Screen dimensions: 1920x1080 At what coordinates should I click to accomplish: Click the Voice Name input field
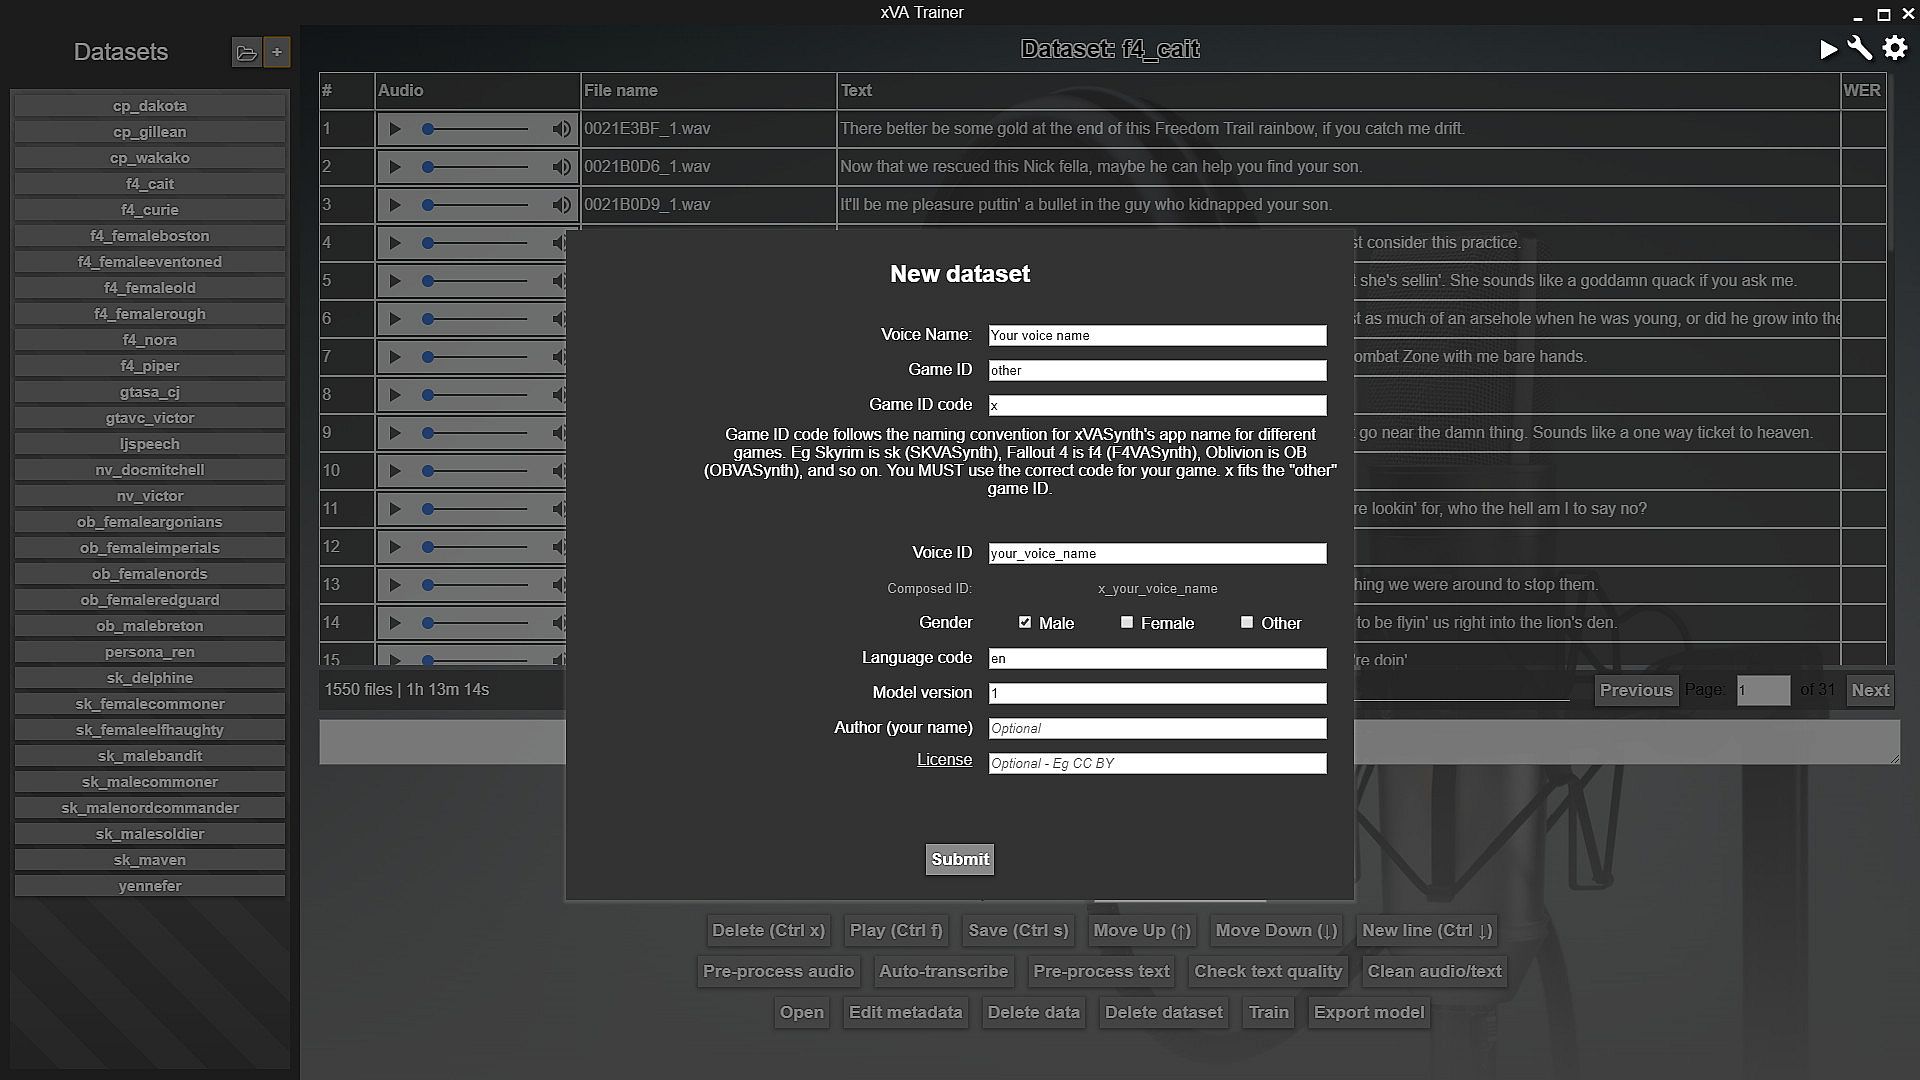coord(1157,336)
